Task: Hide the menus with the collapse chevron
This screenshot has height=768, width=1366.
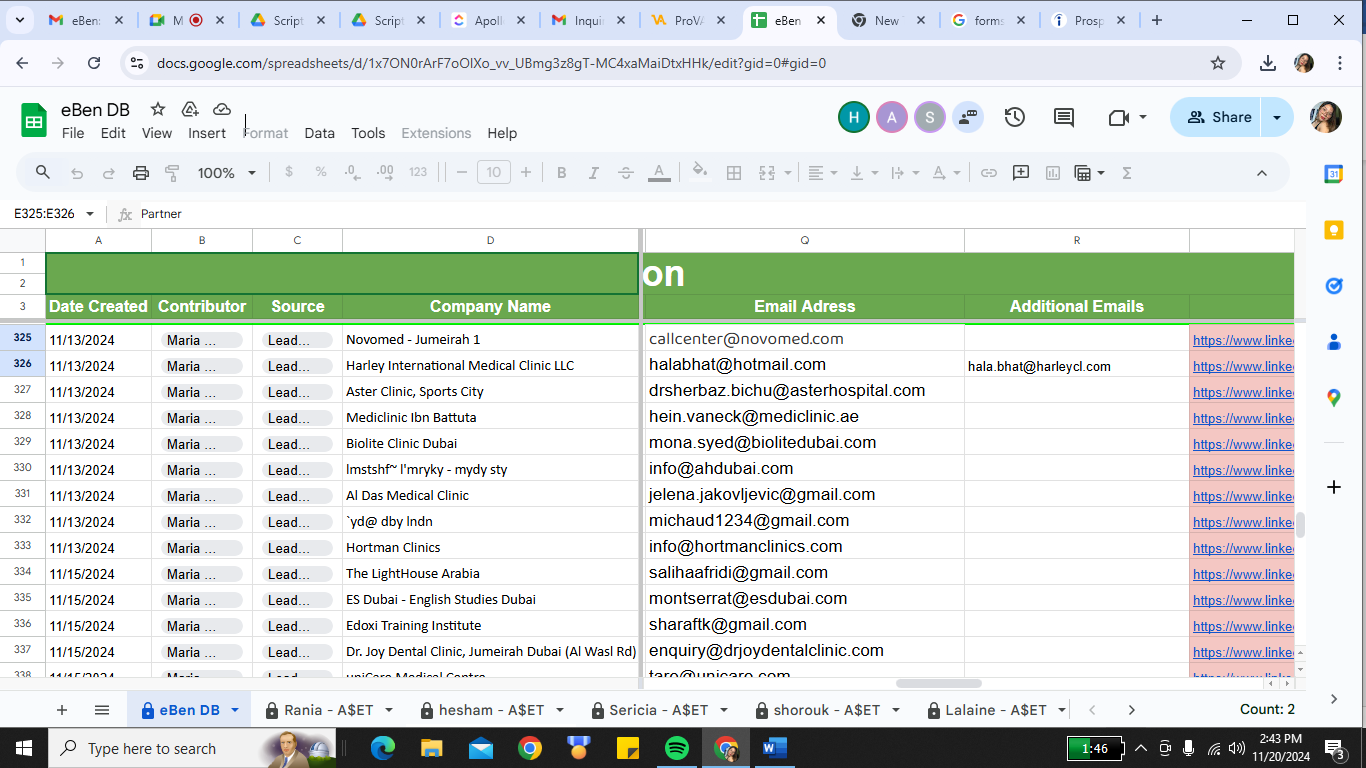Action: 1262,173
